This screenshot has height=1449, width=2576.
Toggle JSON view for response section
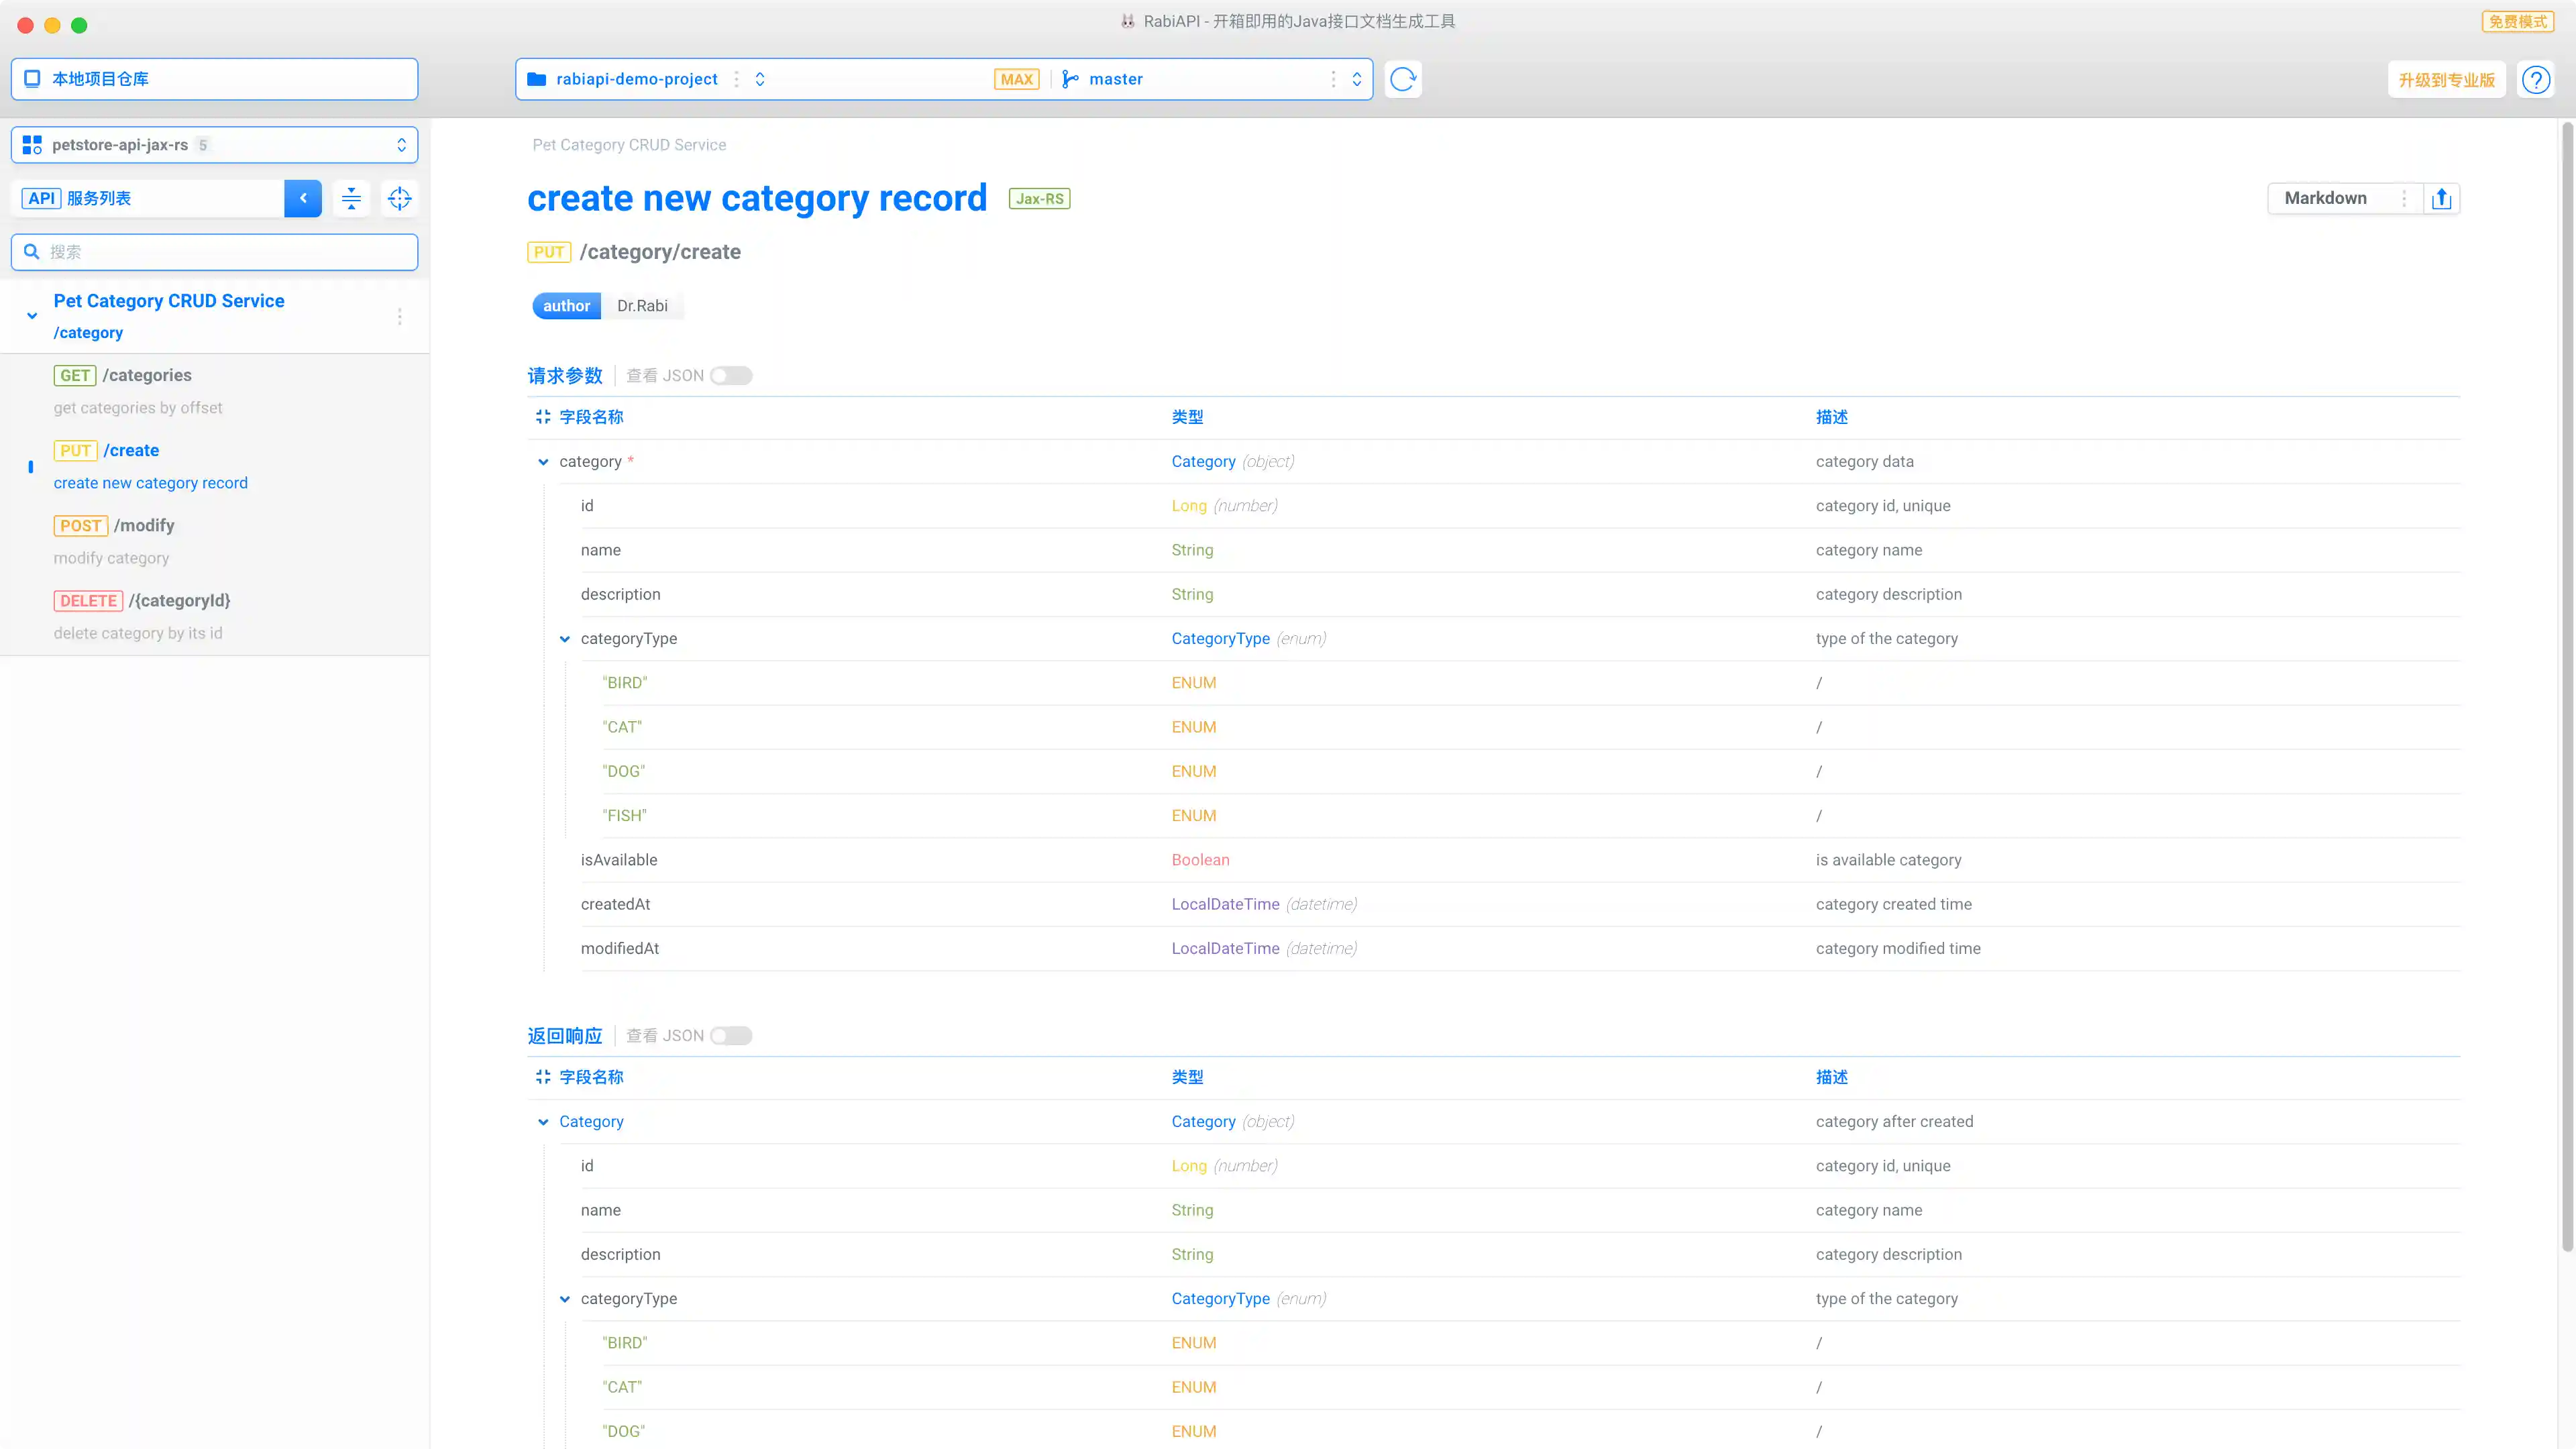pyautogui.click(x=731, y=1036)
